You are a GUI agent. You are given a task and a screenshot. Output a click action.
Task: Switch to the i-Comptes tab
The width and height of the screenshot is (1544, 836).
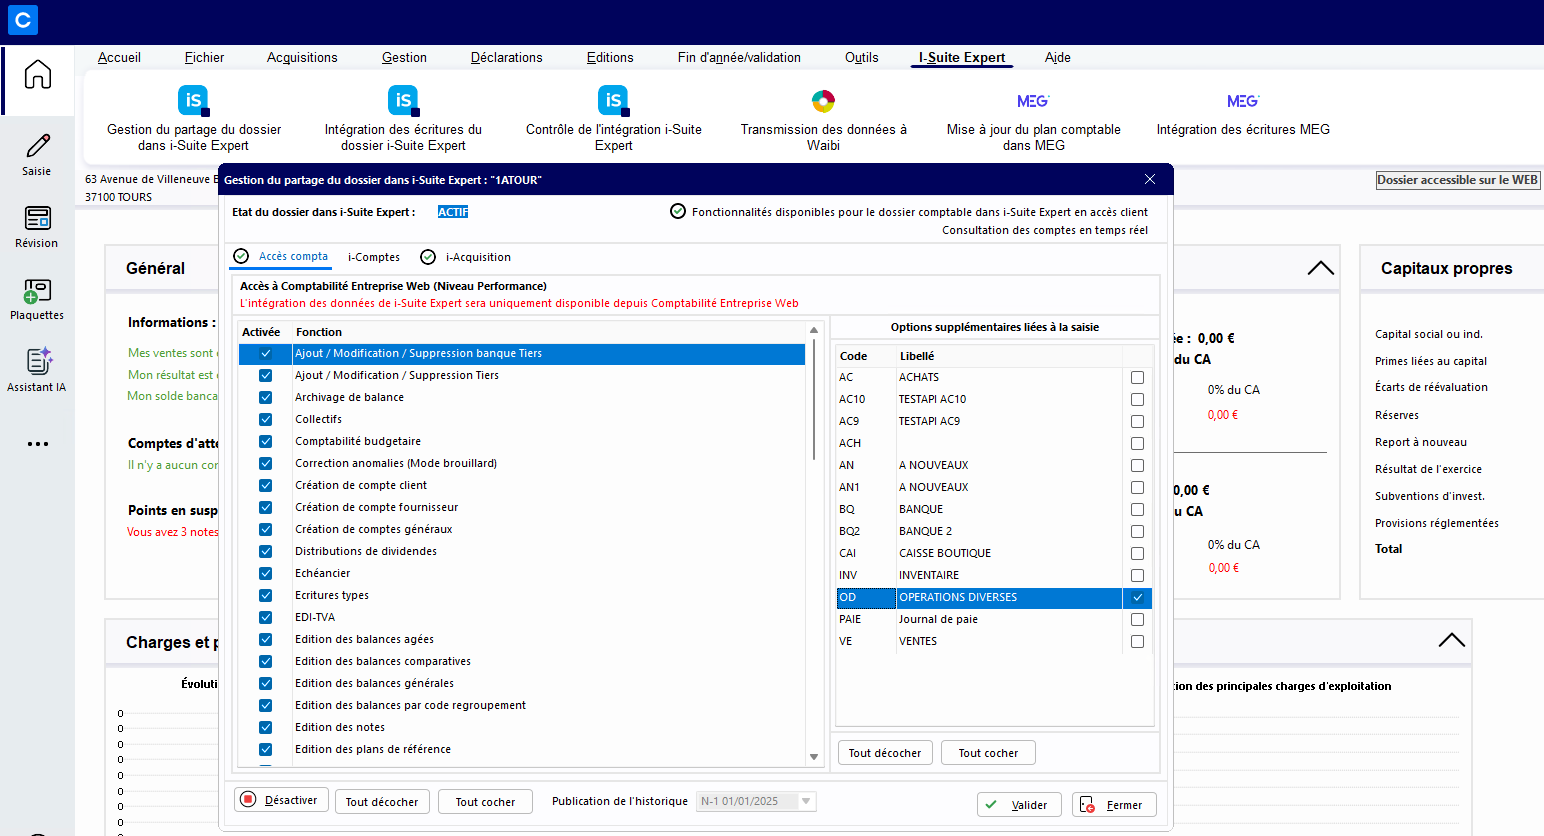(x=373, y=258)
